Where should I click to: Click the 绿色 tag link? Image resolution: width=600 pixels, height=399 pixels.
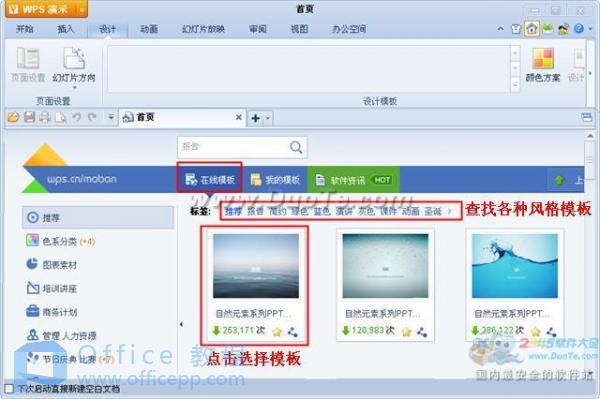click(x=300, y=211)
